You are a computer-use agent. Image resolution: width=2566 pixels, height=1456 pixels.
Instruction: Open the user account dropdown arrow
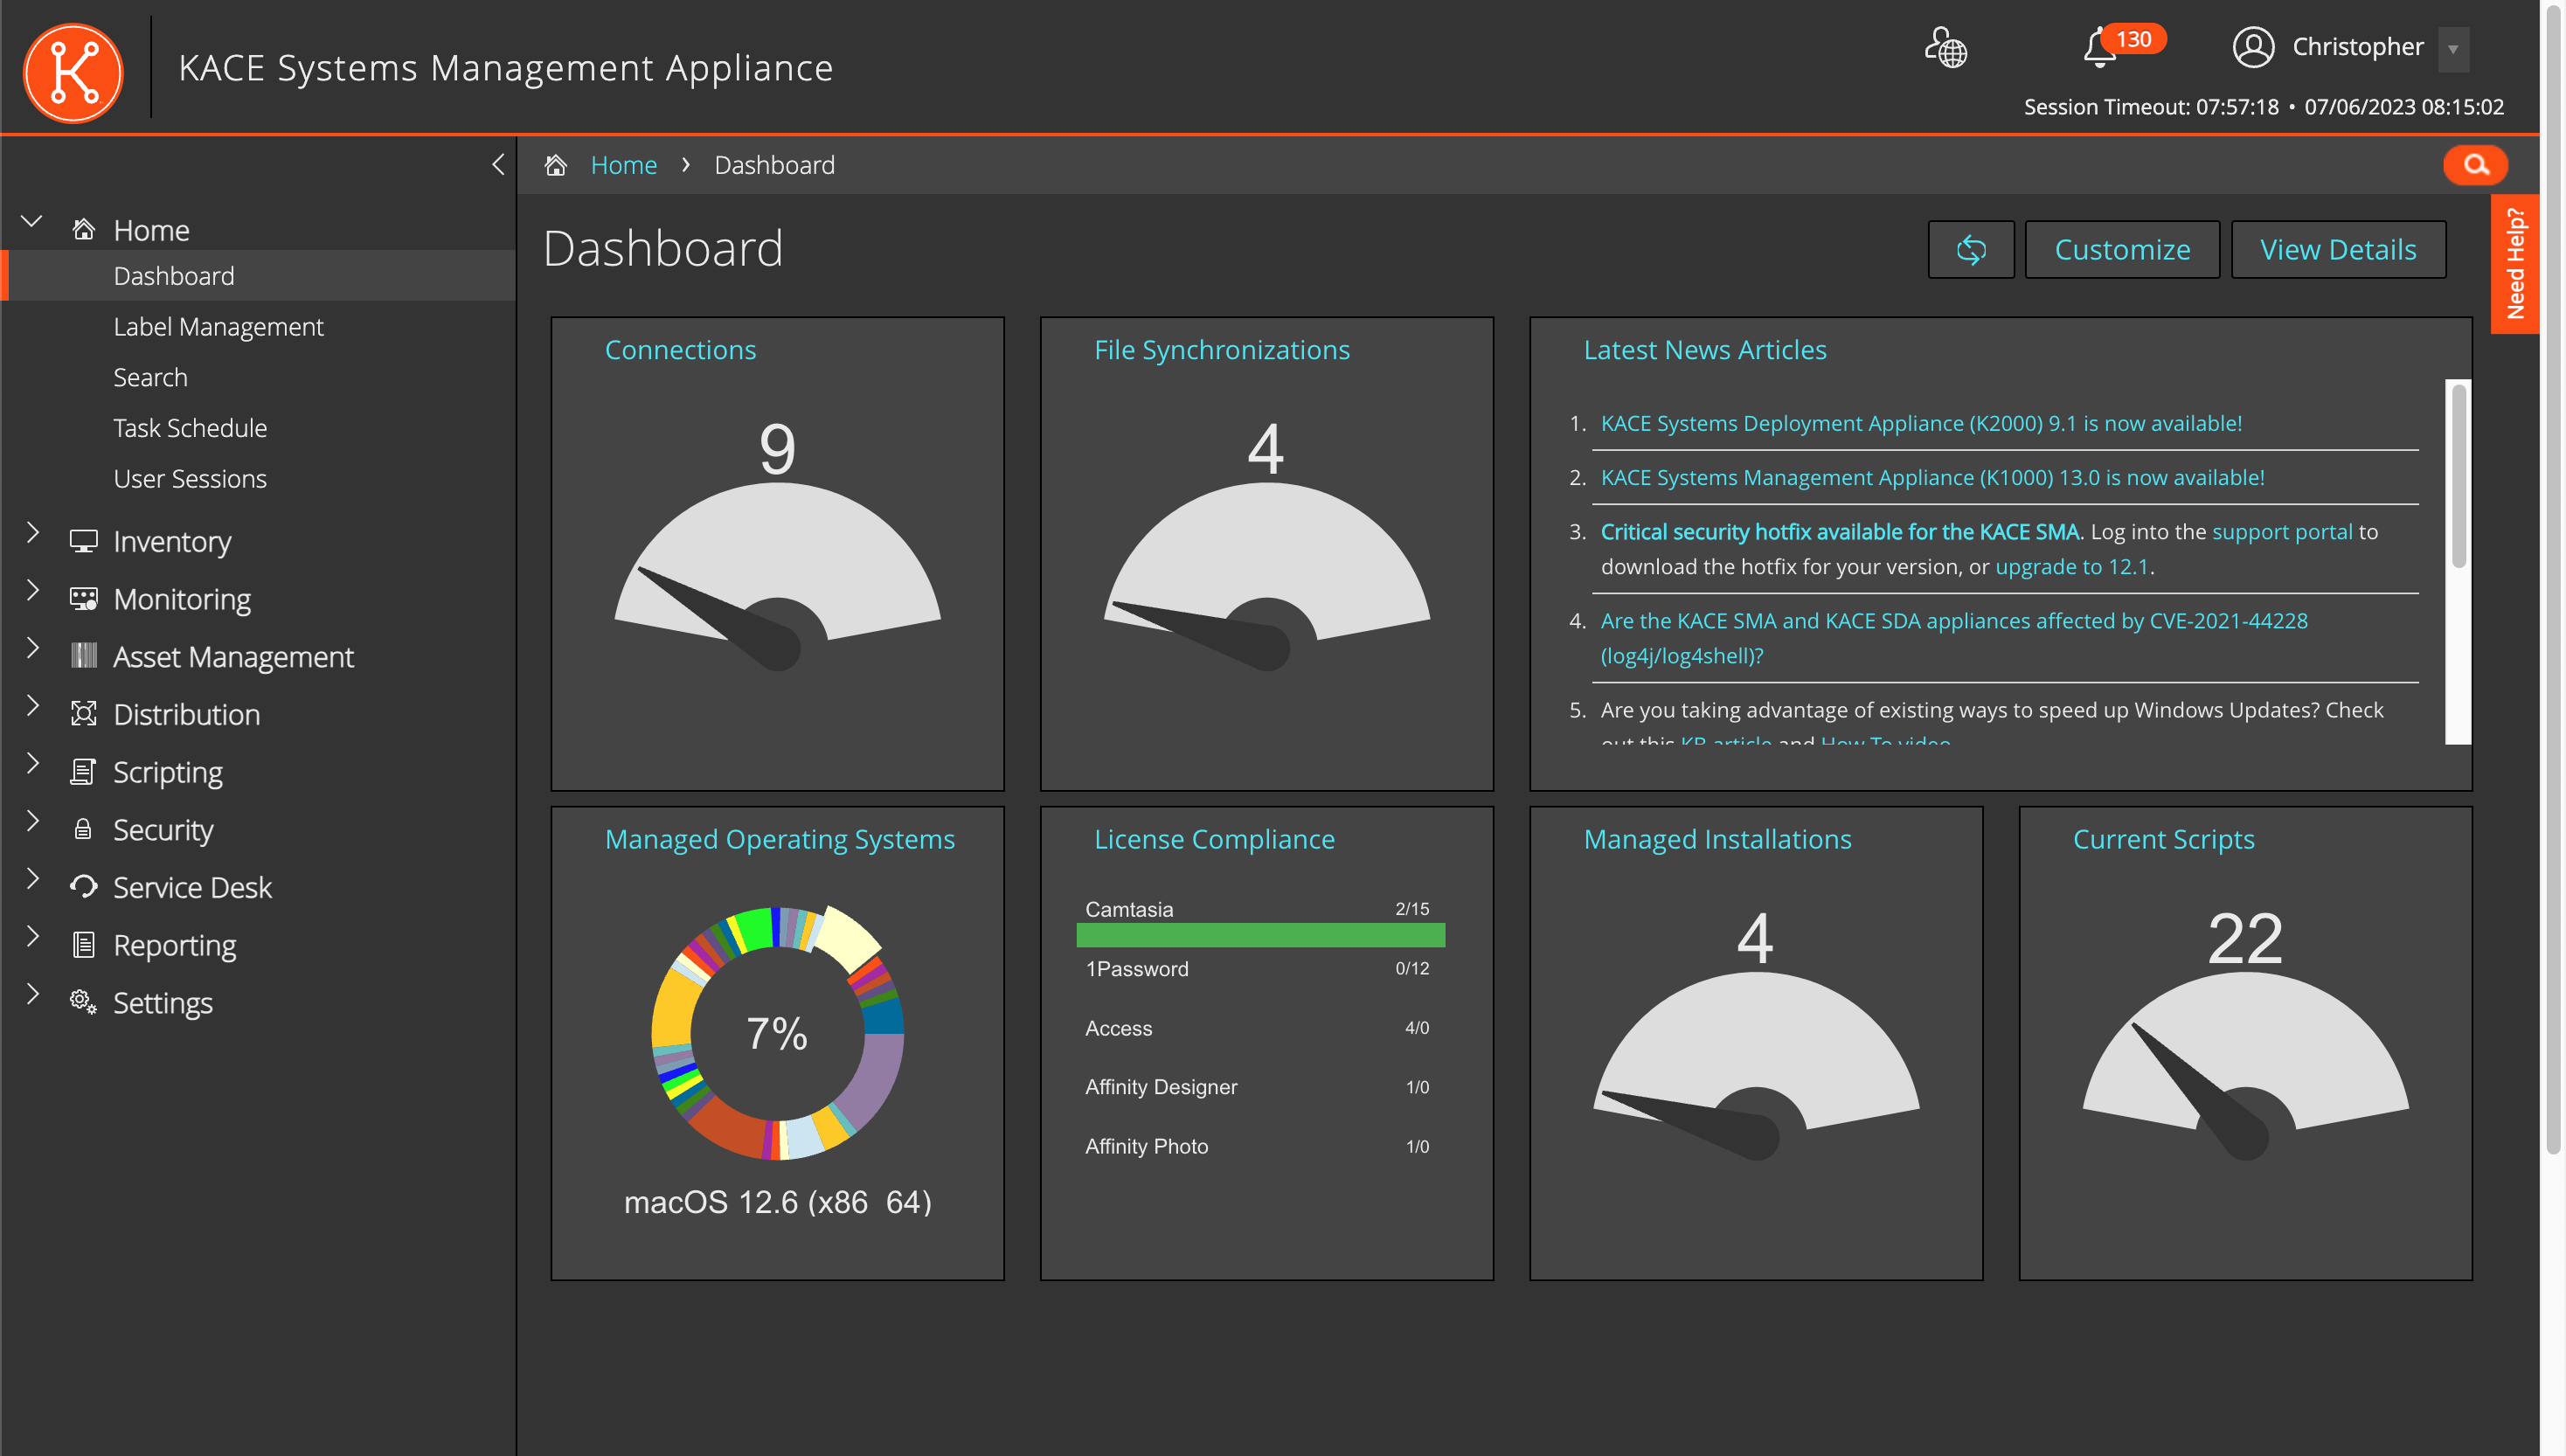(2453, 49)
